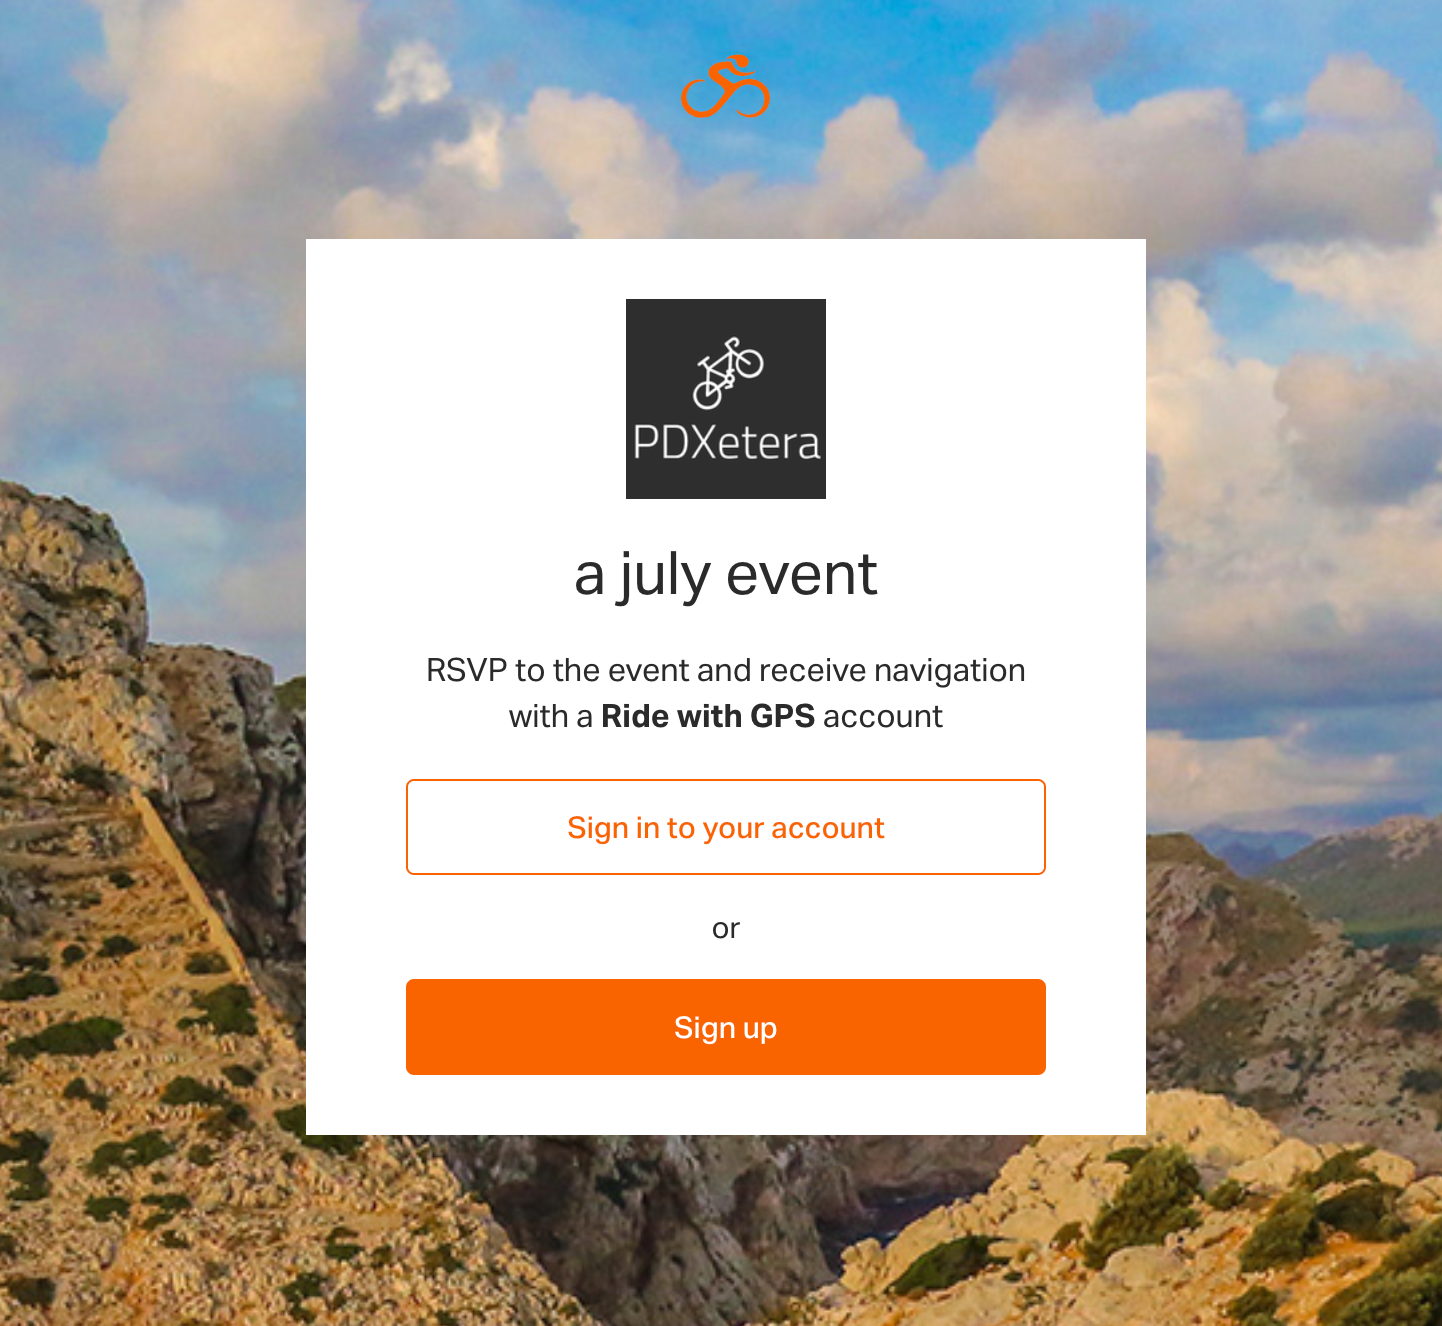Click the 'RSVP to the event' description line

(x=726, y=670)
